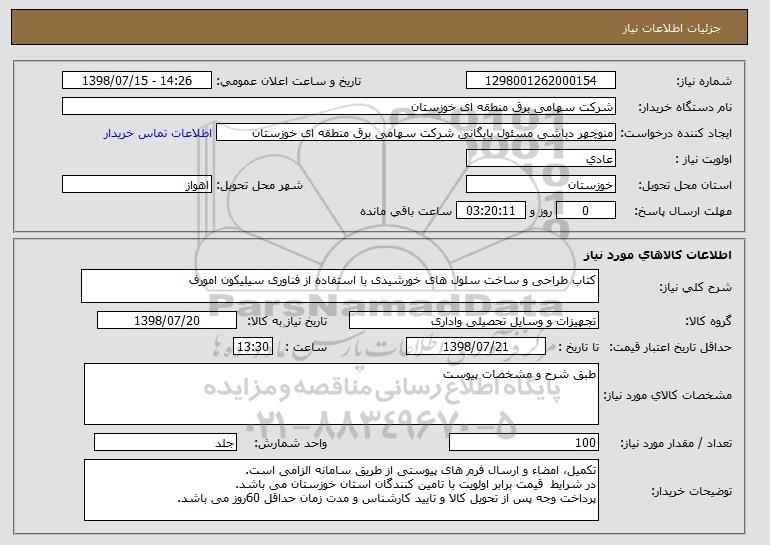Screen dimensions: 770x545
Task: Click the نام دستگاه خریدار label
Action: (685, 108)
